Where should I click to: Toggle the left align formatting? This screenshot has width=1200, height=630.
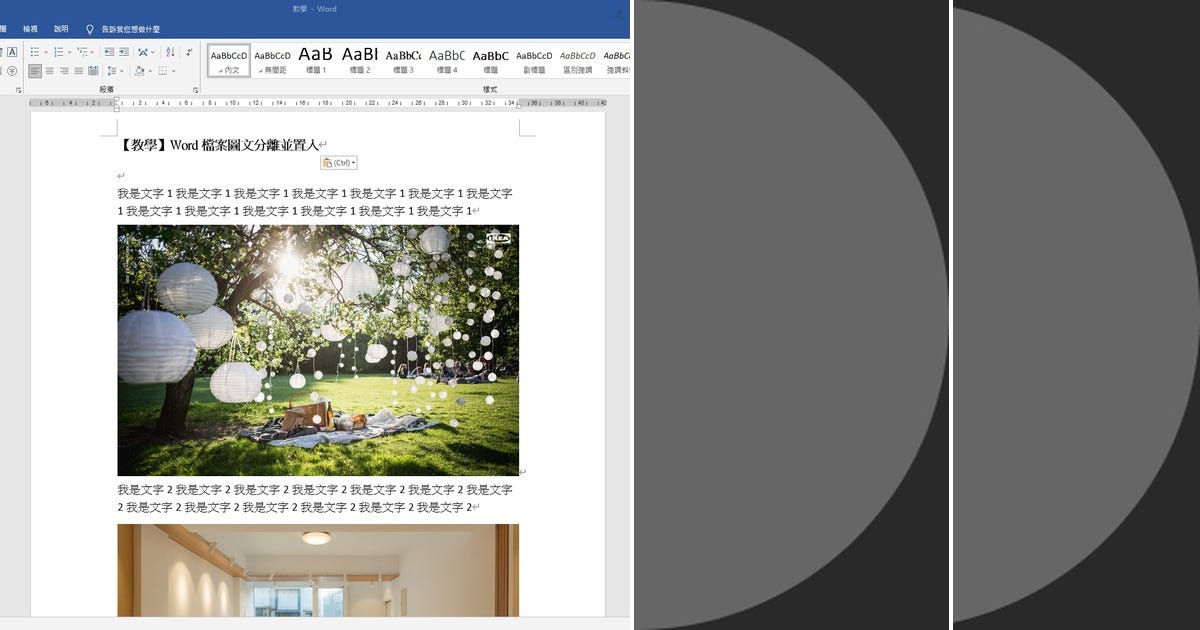tap(35, 70)
